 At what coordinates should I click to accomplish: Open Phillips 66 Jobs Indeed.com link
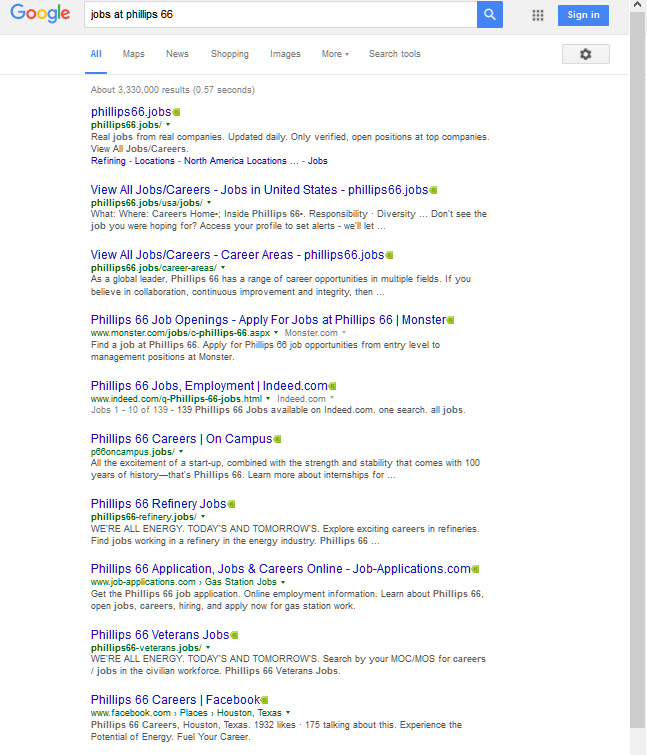click(x=209, y=386)
